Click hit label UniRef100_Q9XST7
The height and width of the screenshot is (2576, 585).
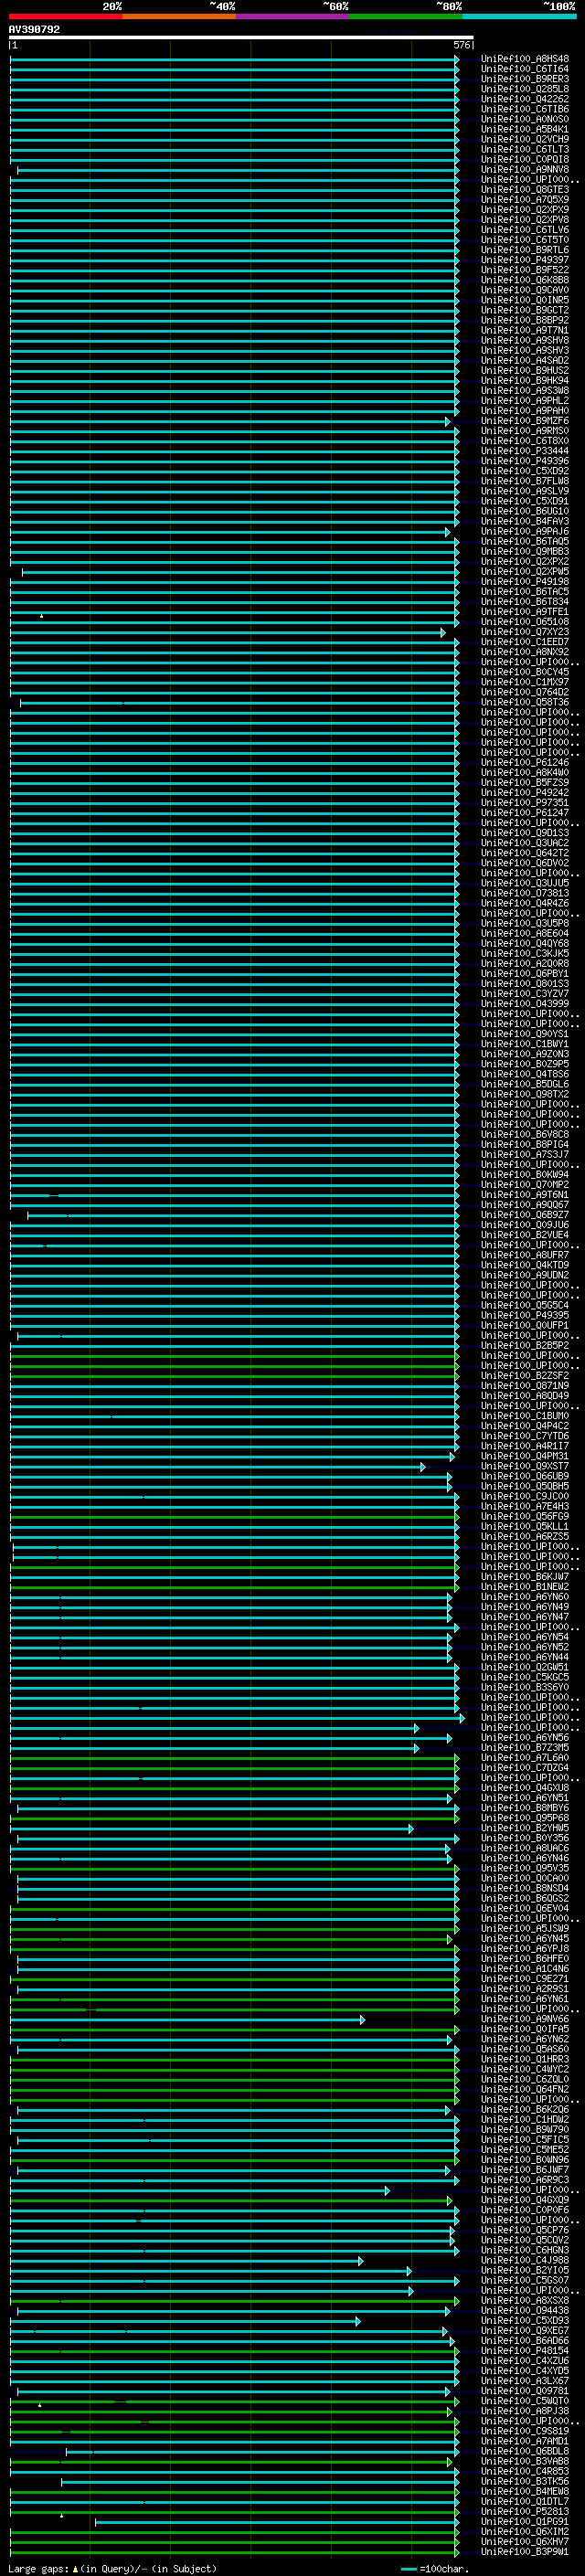pos(525,1467)
